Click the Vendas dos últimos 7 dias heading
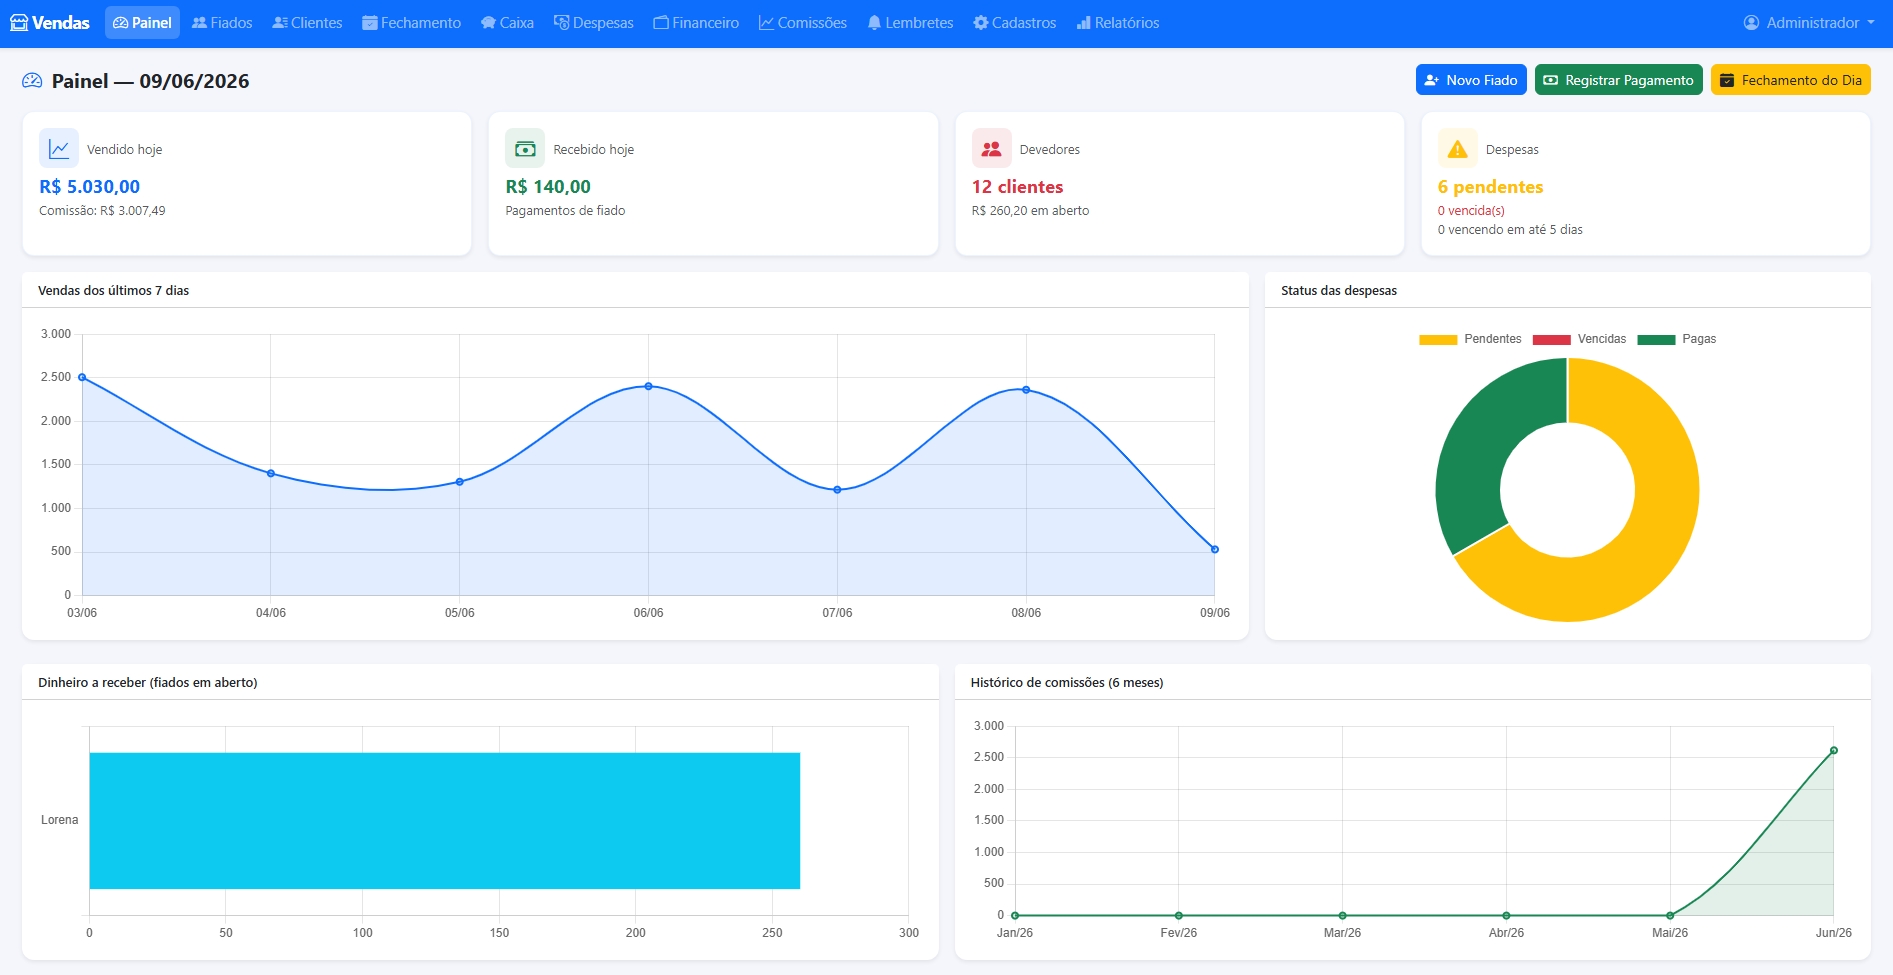Image resolution: width=1893 pixels, height=975 pixels. point(113,291)
